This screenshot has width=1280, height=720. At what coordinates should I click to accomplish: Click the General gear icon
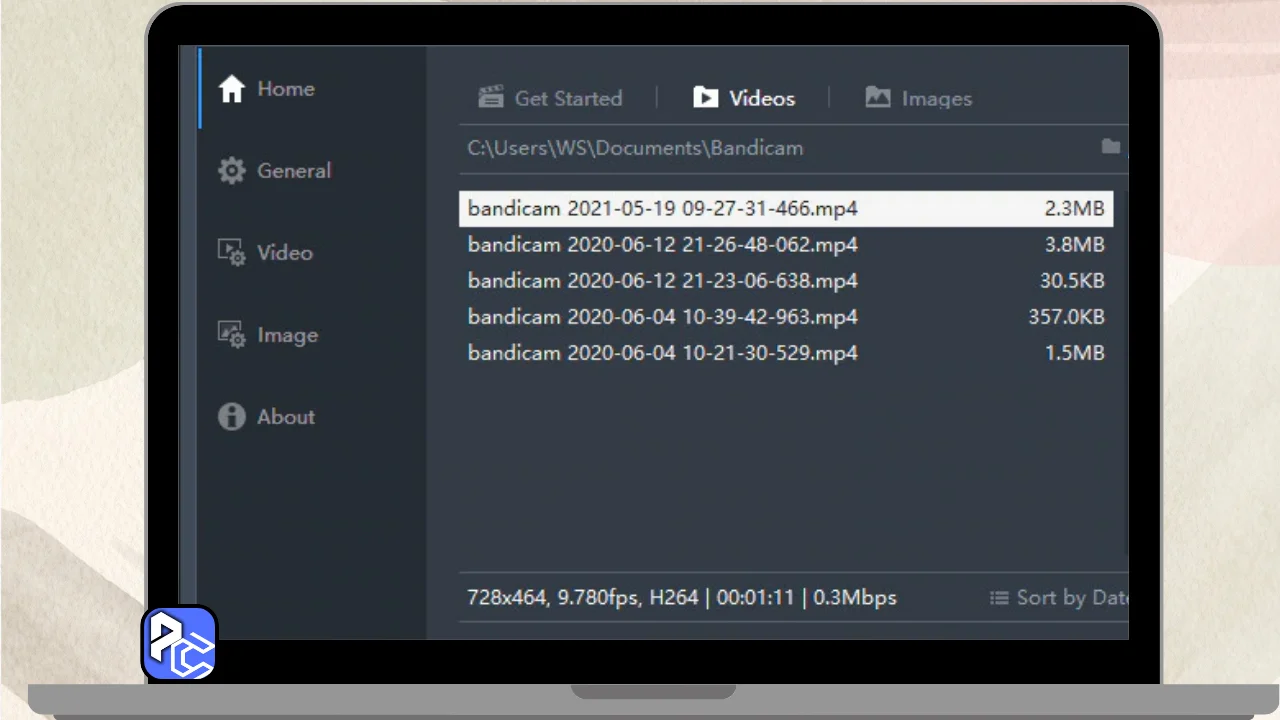[x=232, y=171]
